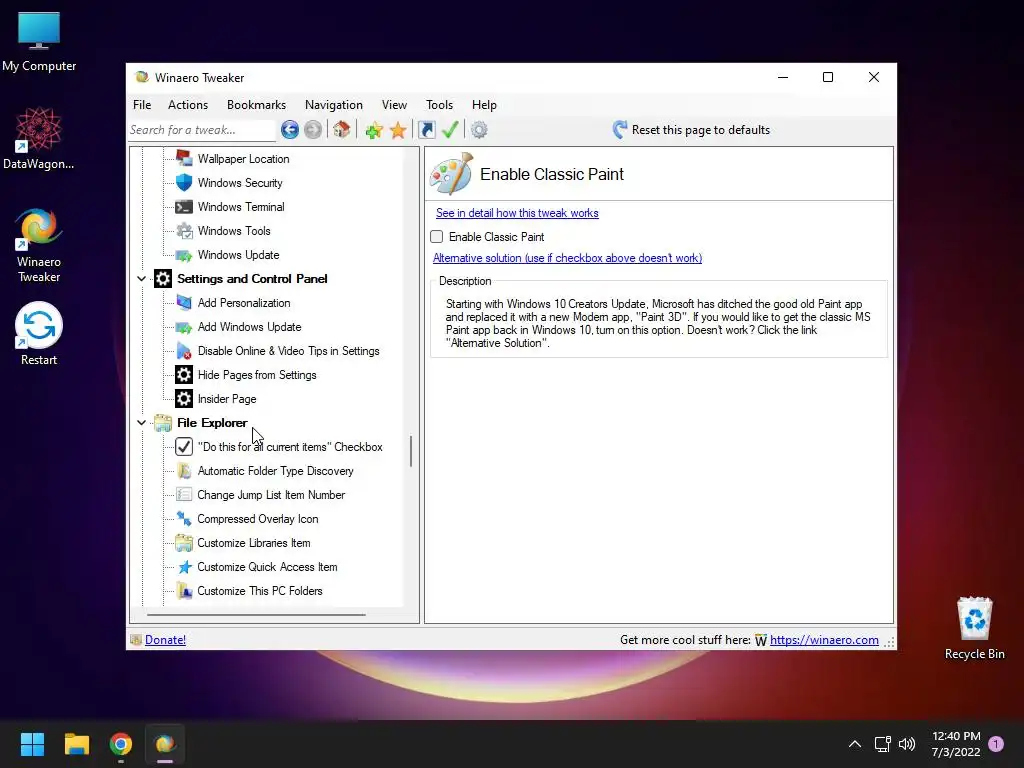The image size is (1024, 768).
Task: Click the Forward navigation arrow icon
Action: [313, 130]
